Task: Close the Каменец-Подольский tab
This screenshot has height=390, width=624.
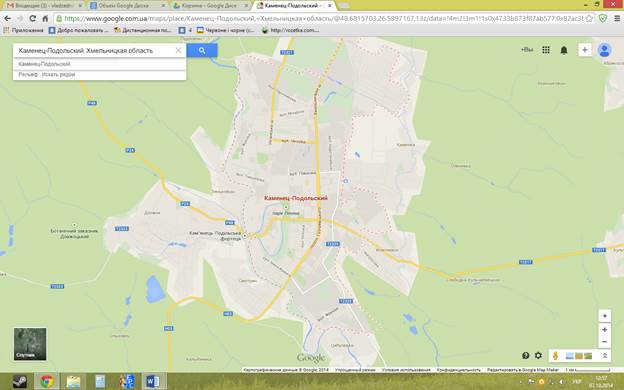Action: click(x=330, y=6)
